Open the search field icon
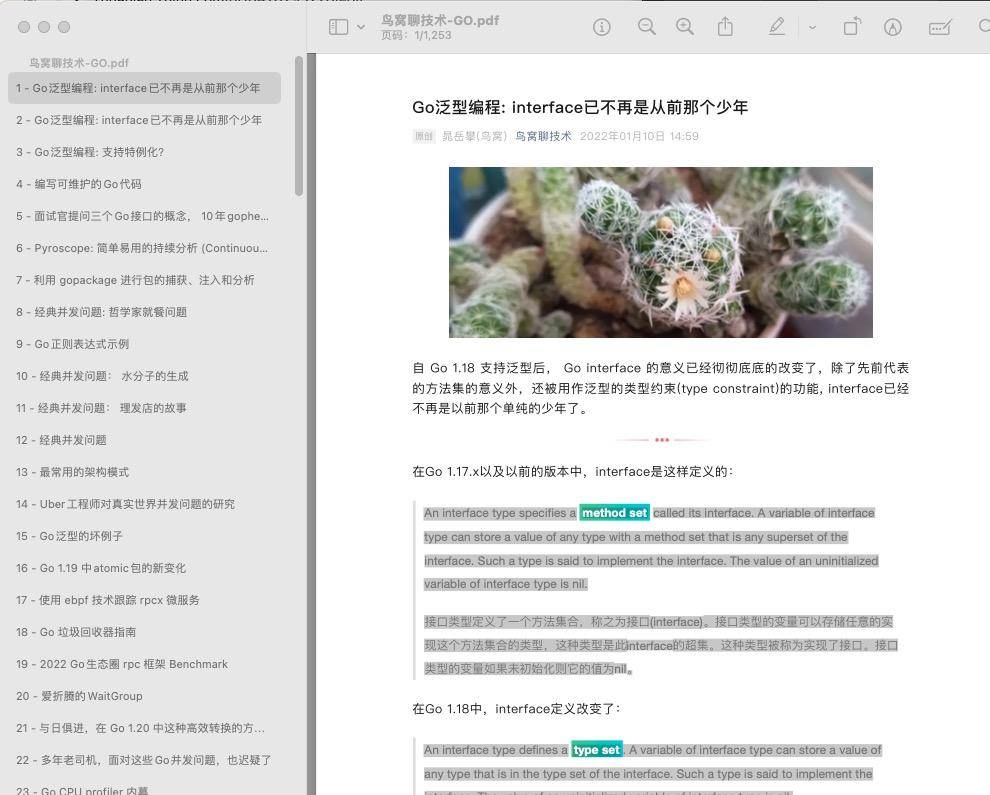The height and width of the screenshot is (795, 990). pyautogui.click(x=984, y=27)
